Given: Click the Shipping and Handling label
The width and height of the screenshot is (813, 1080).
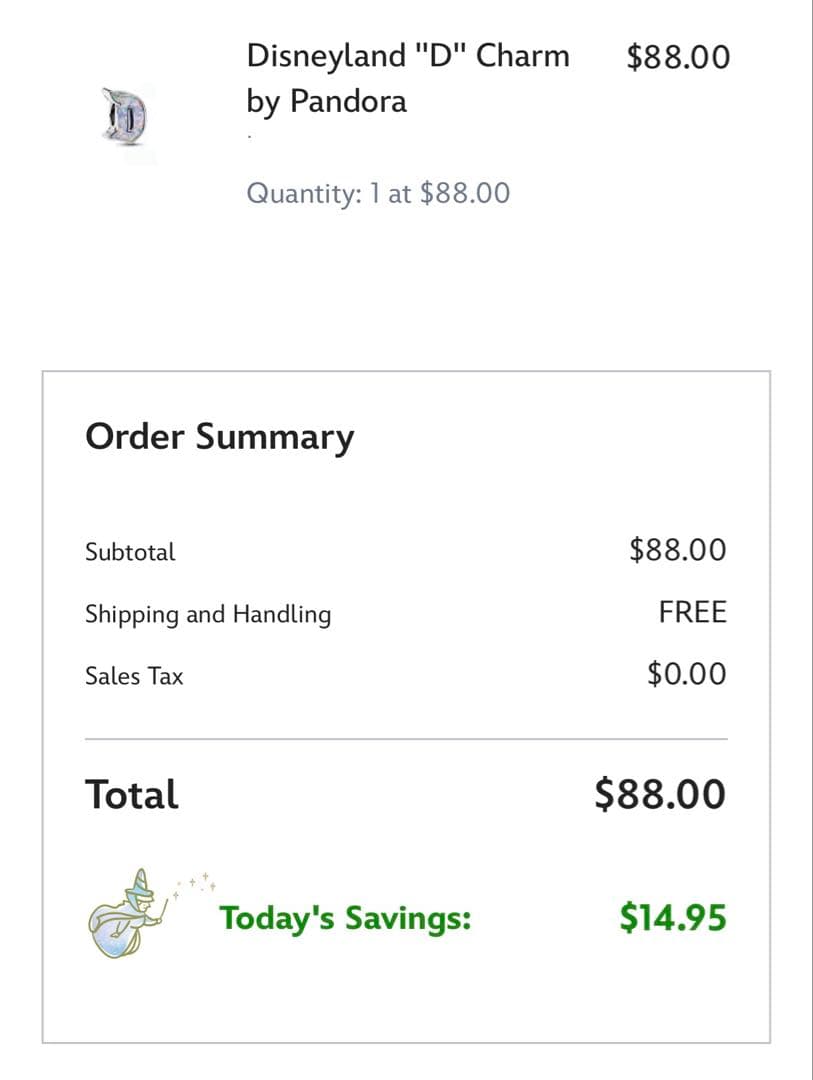Looking at the screenshot, I should (x=208, y=614).
